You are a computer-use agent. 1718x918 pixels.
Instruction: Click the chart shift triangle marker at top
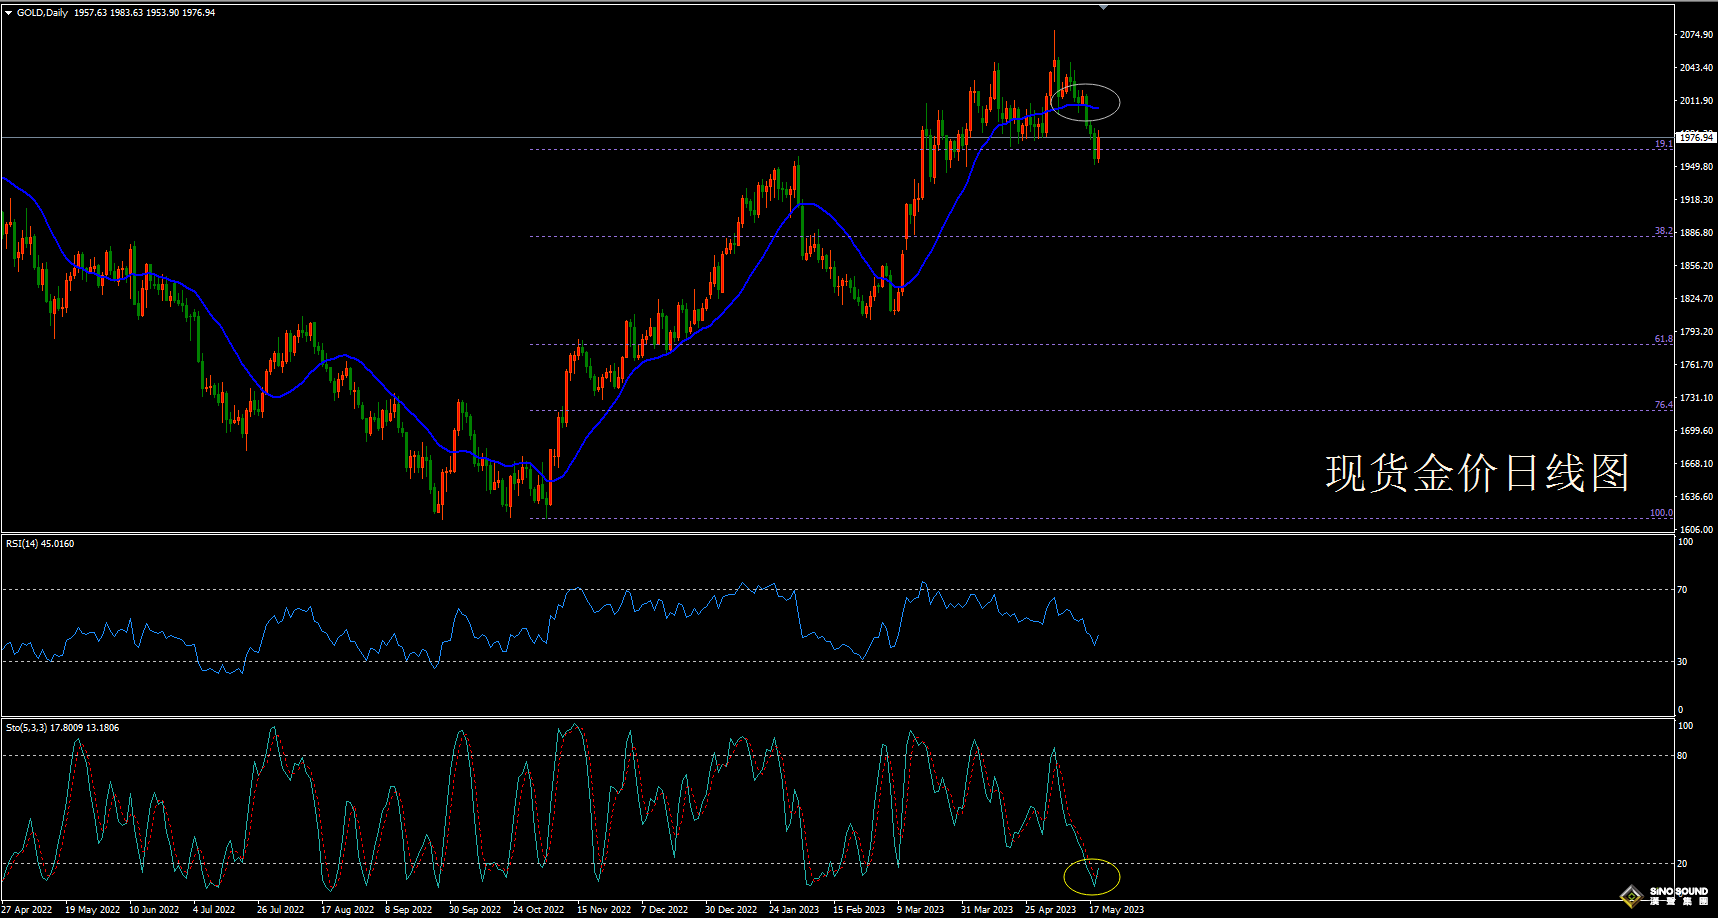click(1103, 7)
